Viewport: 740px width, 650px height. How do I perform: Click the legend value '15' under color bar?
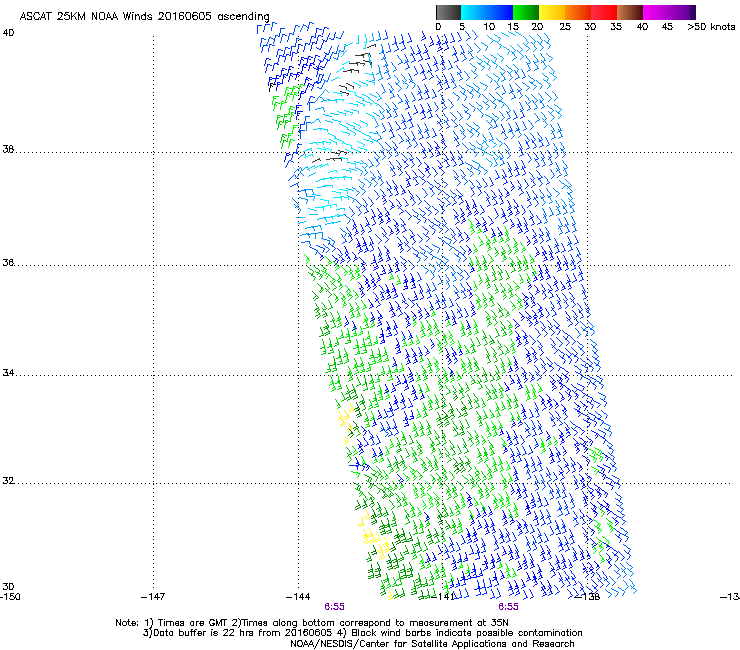513,26
